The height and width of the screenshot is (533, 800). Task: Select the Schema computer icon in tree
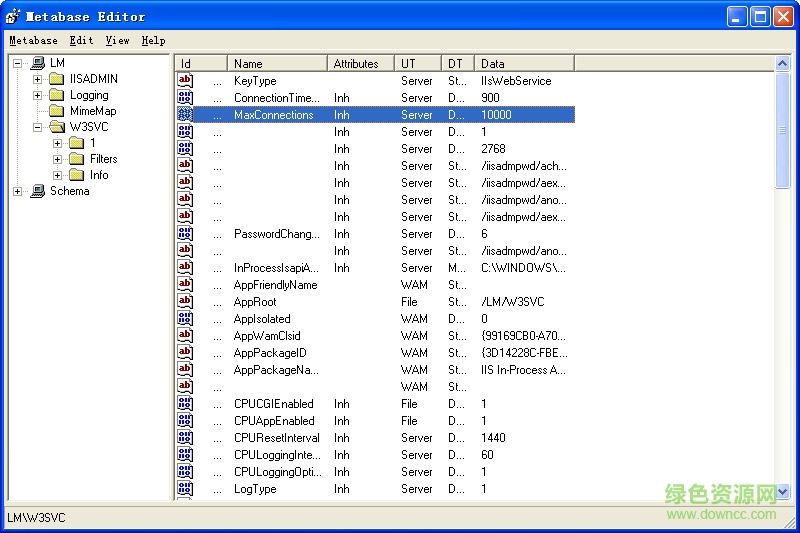click(x=38, y=191)
